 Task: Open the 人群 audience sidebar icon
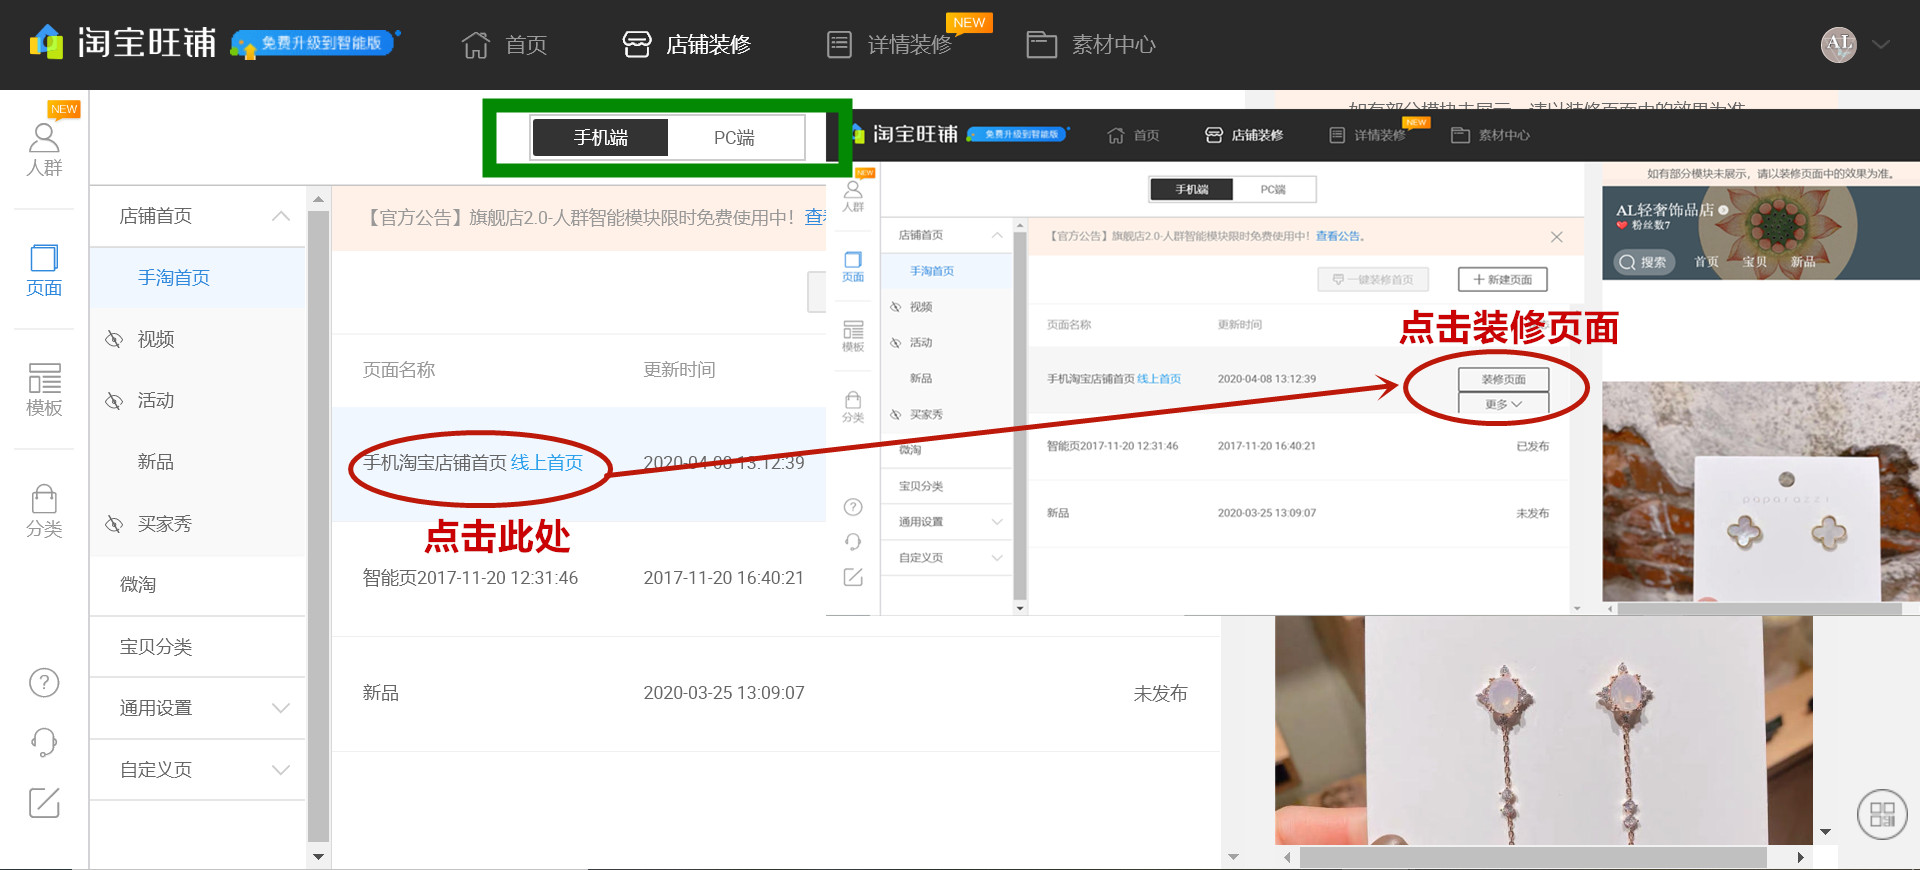tap(44, 149)
